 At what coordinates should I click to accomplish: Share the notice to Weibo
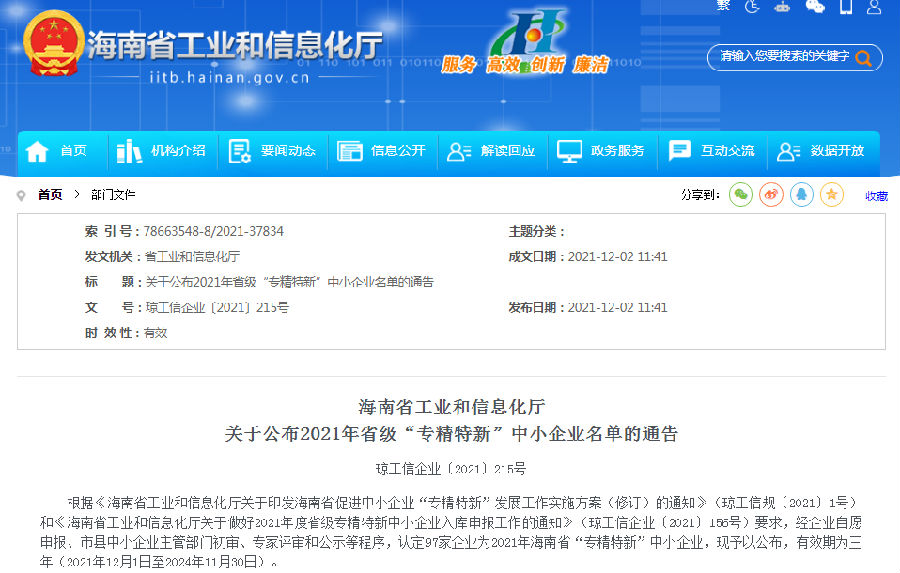tap(771, 195)
